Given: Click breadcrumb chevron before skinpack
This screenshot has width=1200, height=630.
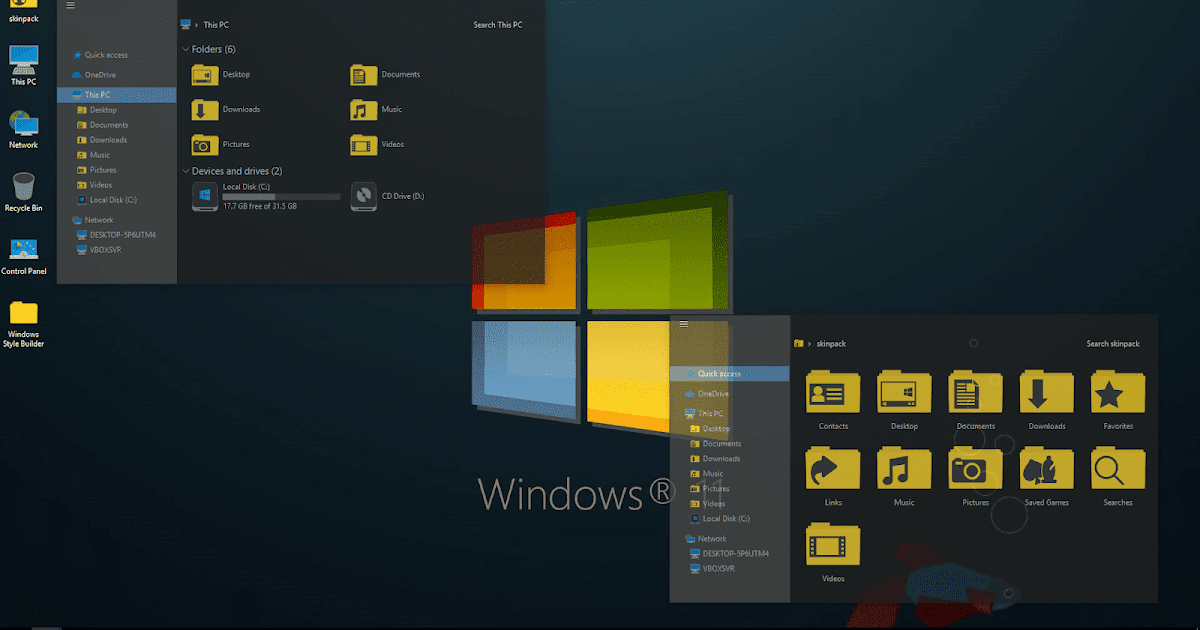Looking at the screenshot, I should click(810, 344).
